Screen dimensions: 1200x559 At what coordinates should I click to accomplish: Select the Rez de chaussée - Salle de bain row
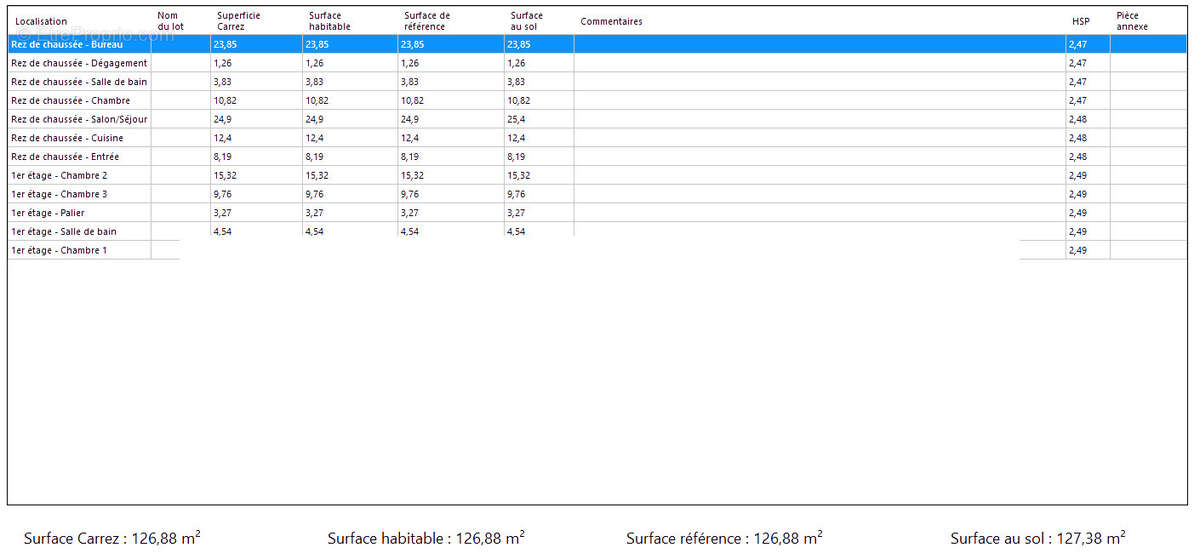598,82
